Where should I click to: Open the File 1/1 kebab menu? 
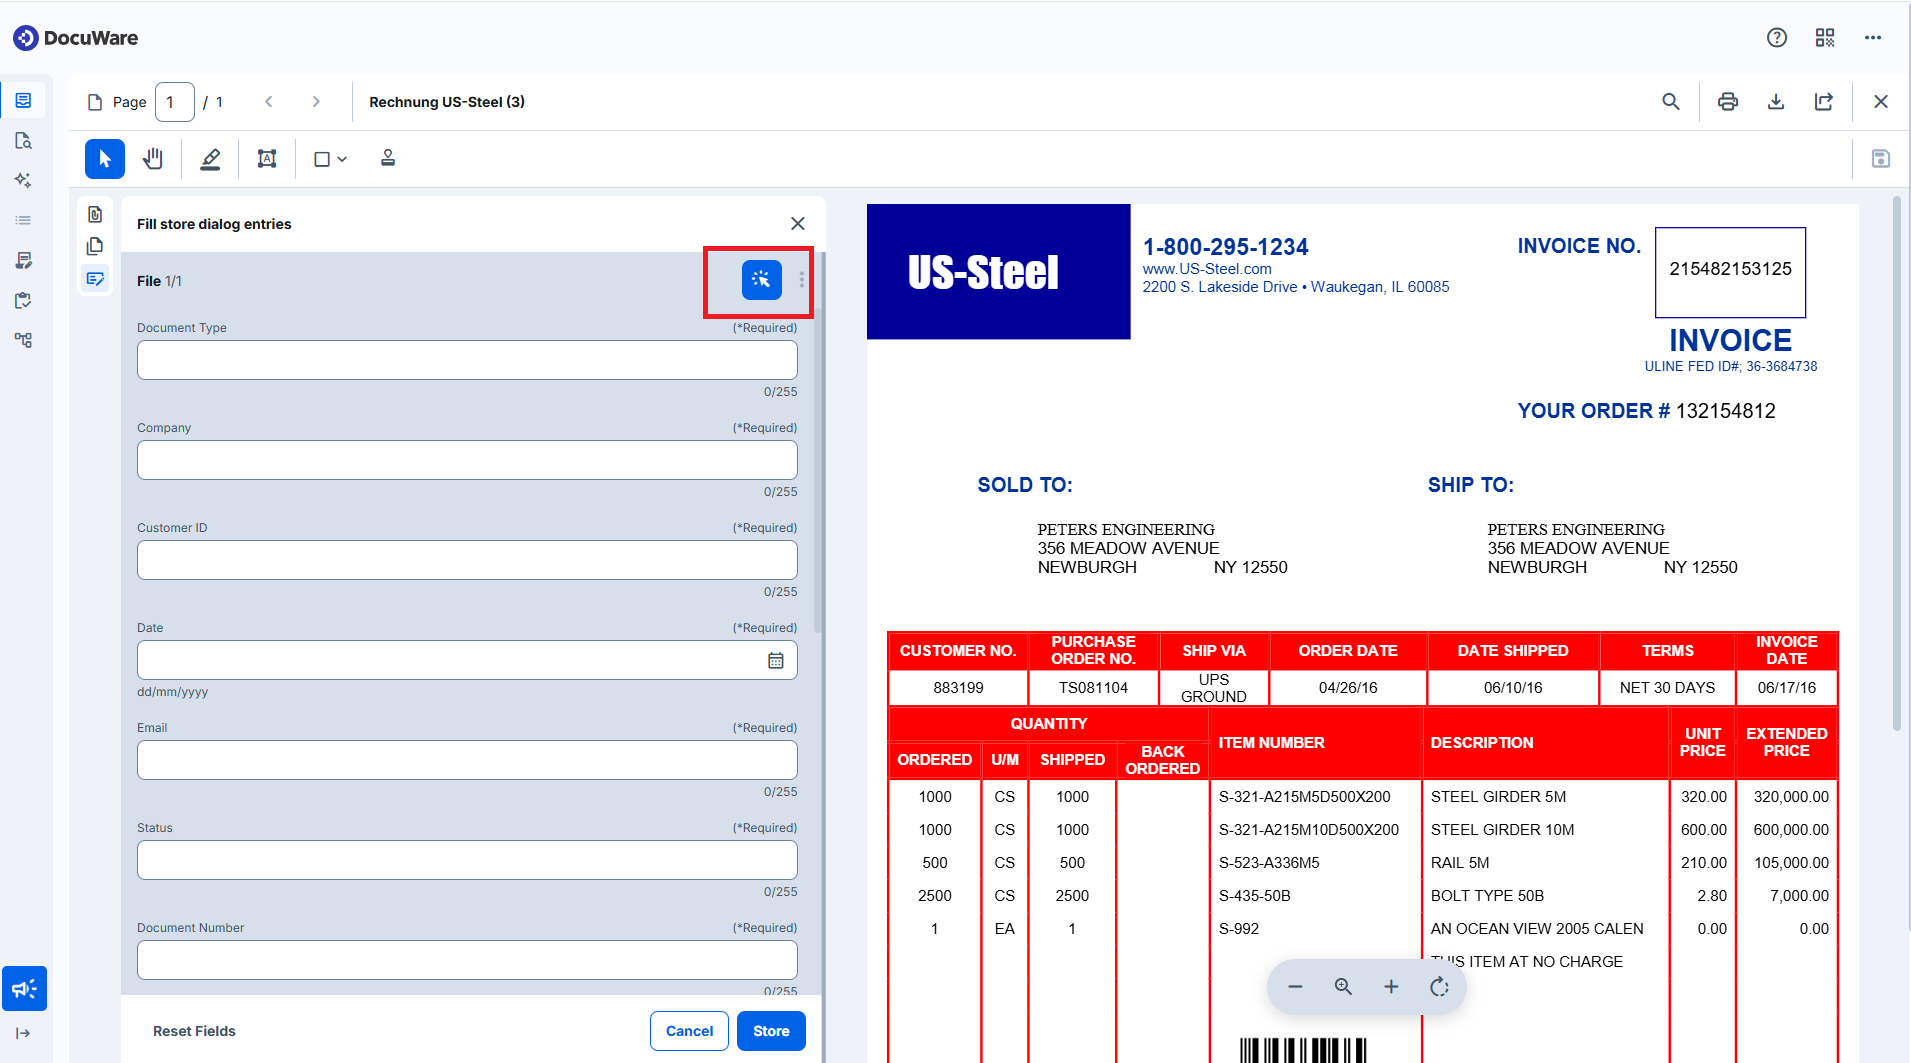click(x=801, y=280)
